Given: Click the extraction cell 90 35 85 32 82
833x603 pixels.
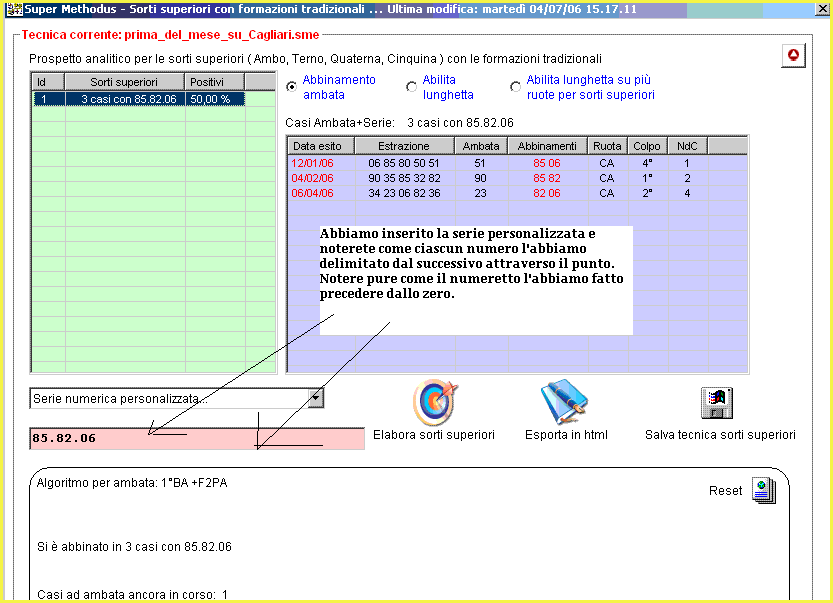Looking at the screenshot, I should 404,178.
